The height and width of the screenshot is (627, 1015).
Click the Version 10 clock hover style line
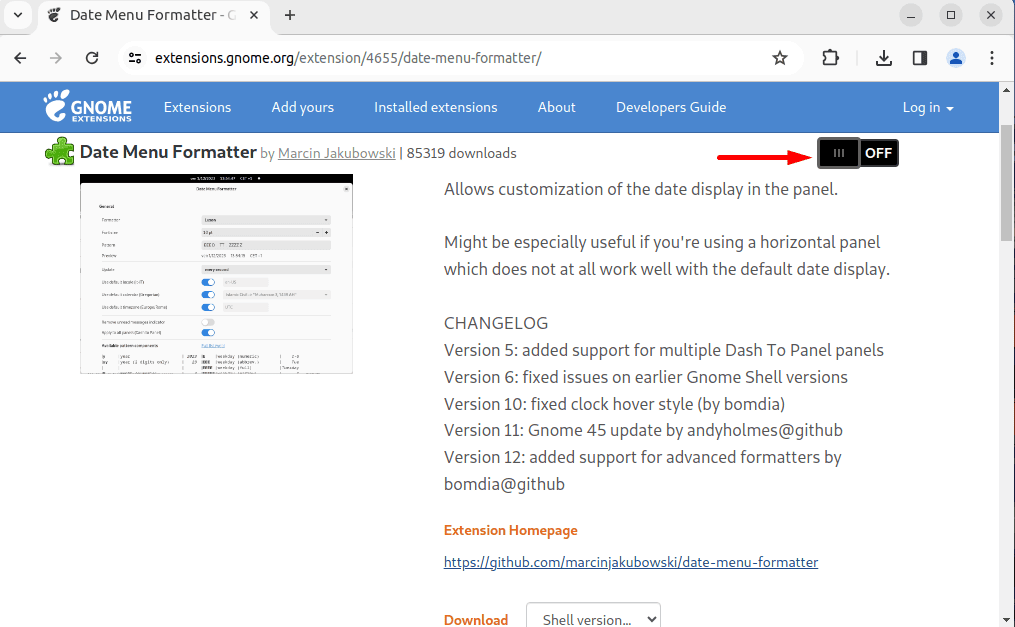(614, 404)
